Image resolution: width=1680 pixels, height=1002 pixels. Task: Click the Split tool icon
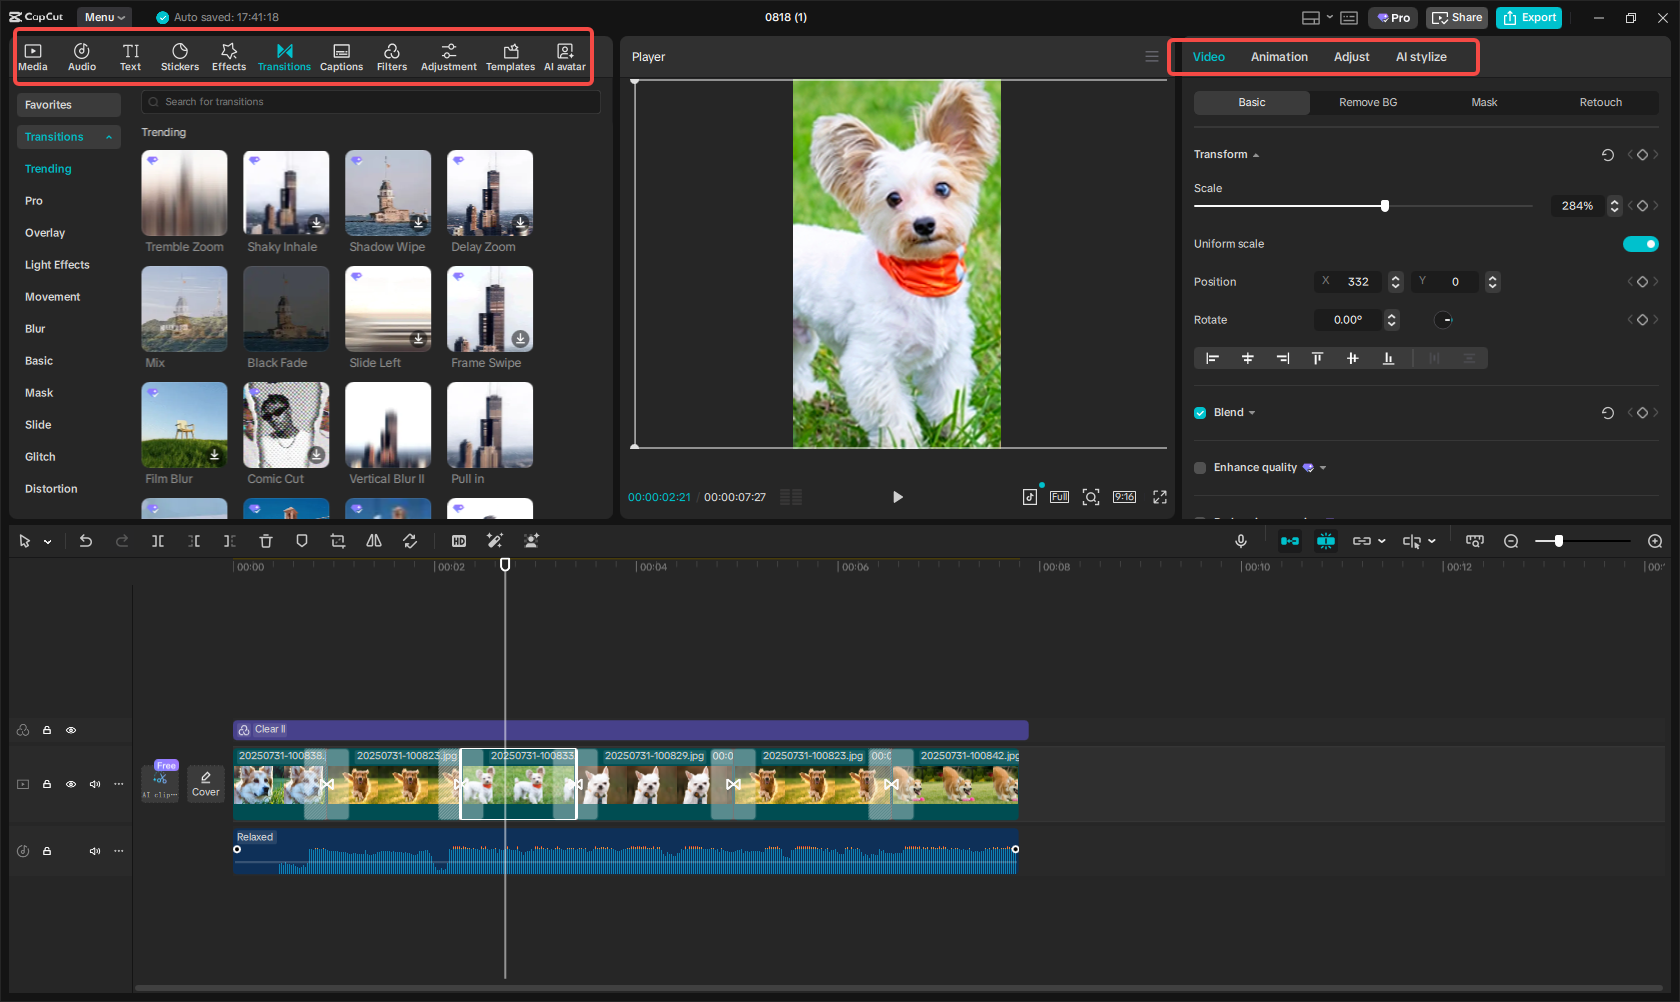click(x=158, y=541)
